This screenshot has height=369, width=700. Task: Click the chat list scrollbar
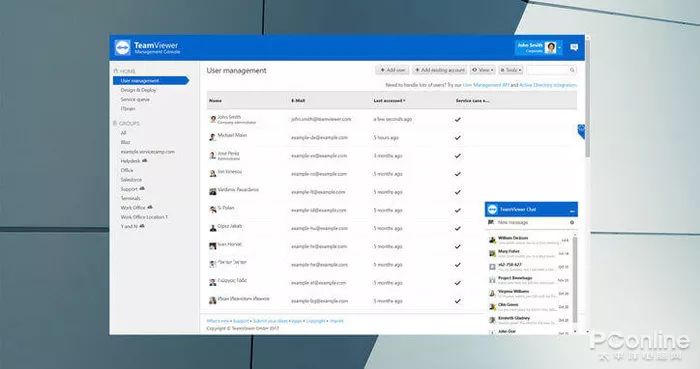pos(575,279)
